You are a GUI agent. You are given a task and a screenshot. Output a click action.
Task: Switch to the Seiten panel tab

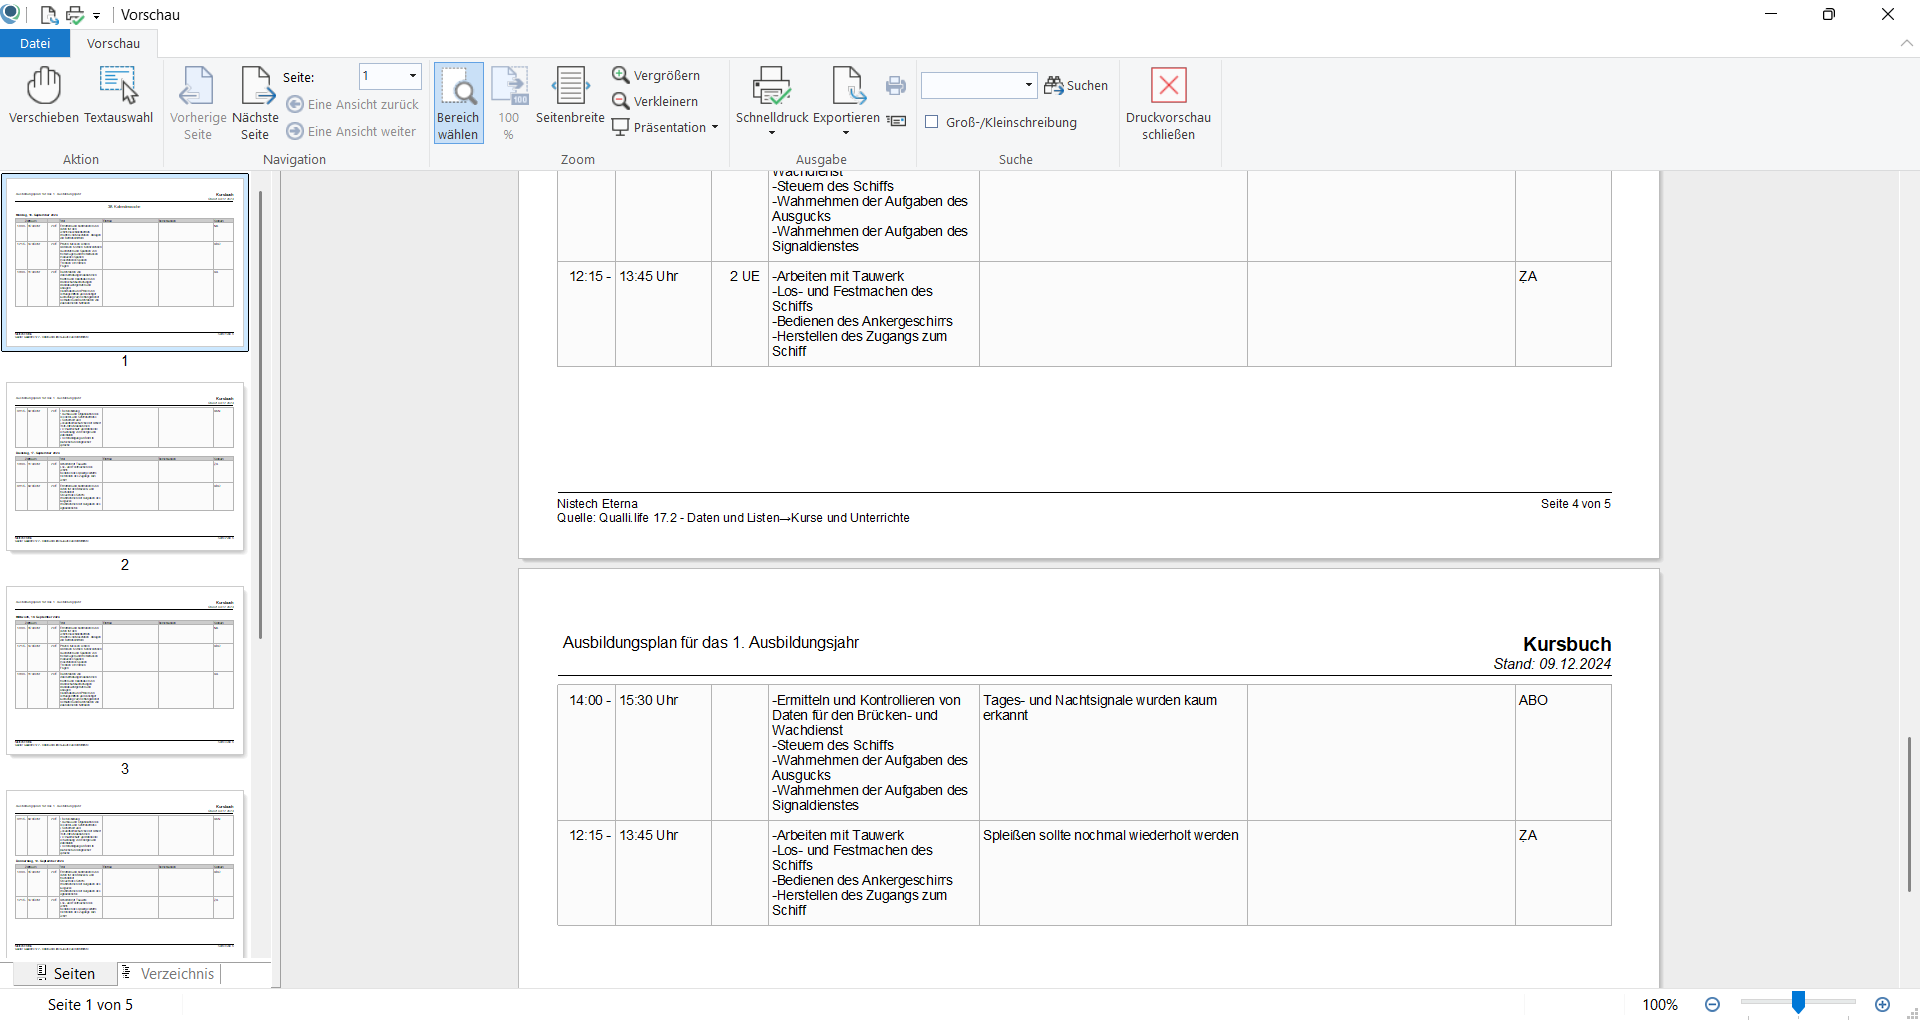pos(65,974)
